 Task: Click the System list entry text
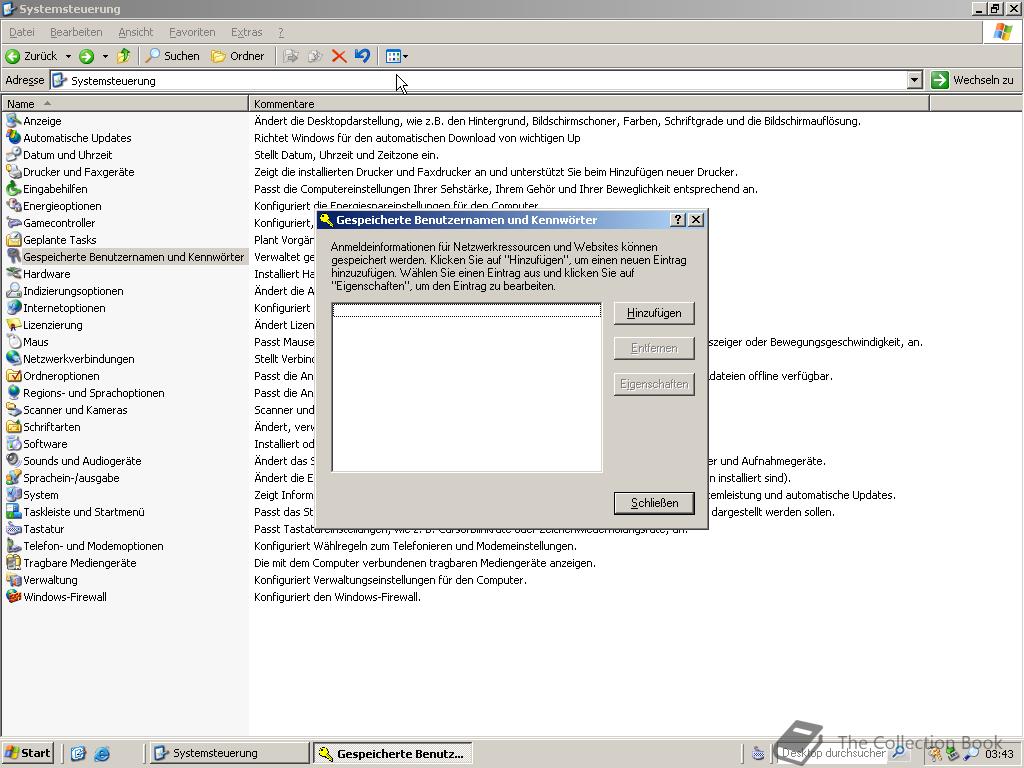click(x=40, y=495)
